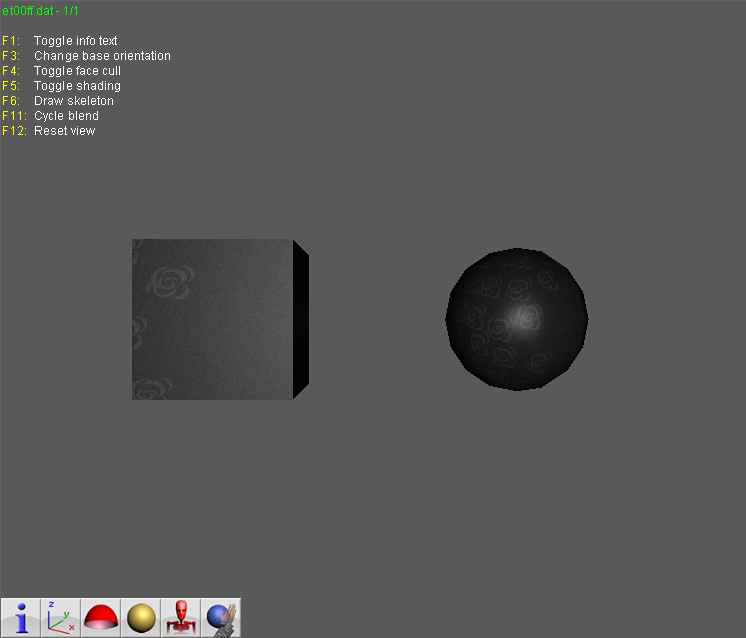Click the 'Change base orientation' F3 line
This screenshot has height=638, width=746.
86,56
